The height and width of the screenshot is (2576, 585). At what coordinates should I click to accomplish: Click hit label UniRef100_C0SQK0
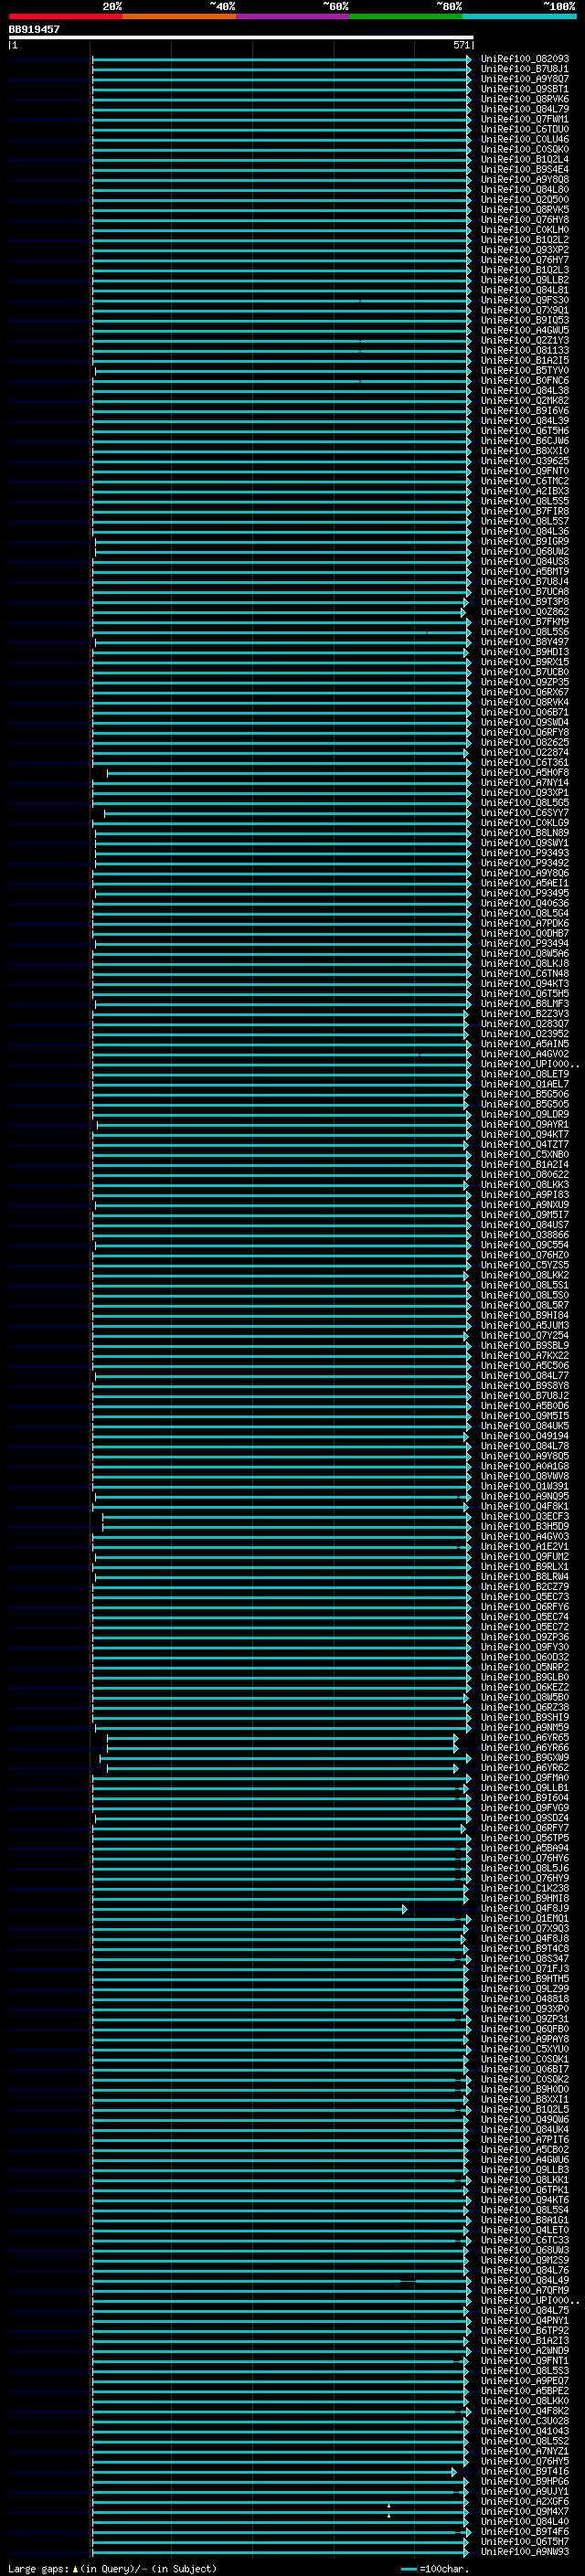(524, 149)
